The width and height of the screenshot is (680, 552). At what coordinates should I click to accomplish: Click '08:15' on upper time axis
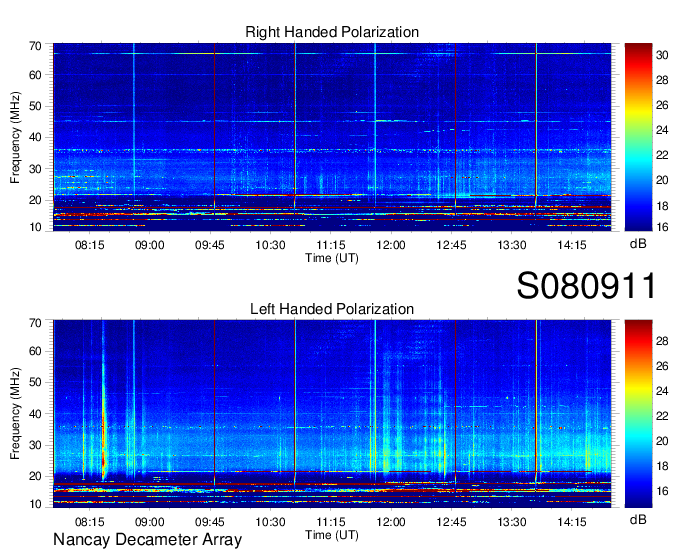[89, 245]
